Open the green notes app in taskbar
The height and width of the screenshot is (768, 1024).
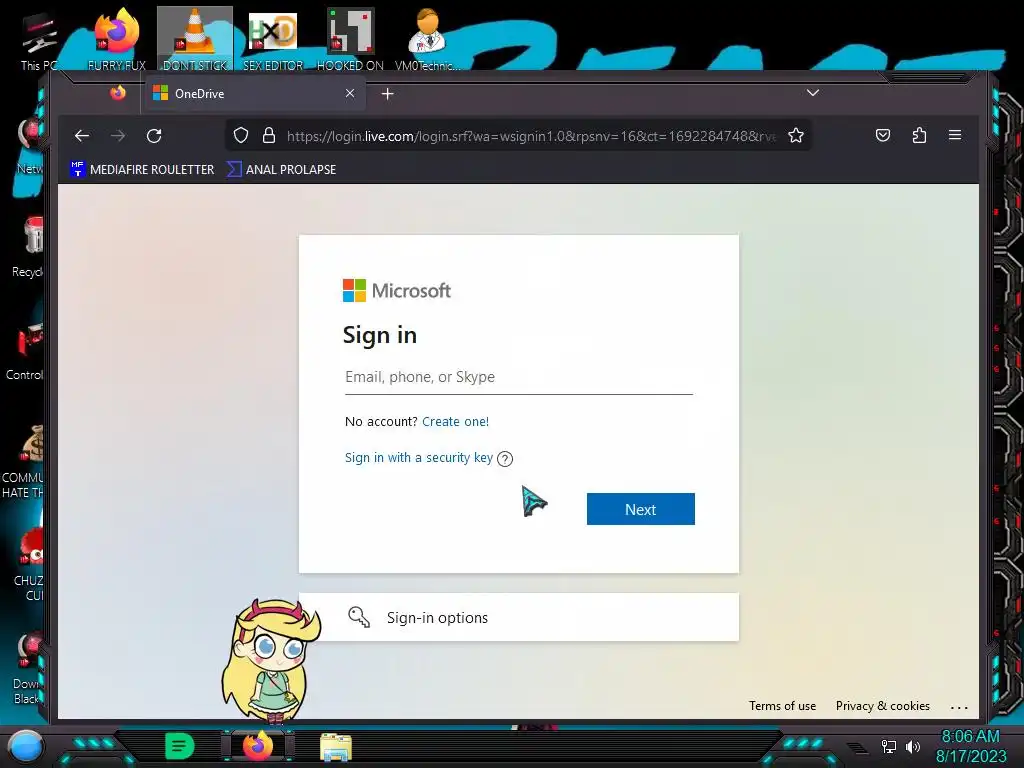[180, 746]
